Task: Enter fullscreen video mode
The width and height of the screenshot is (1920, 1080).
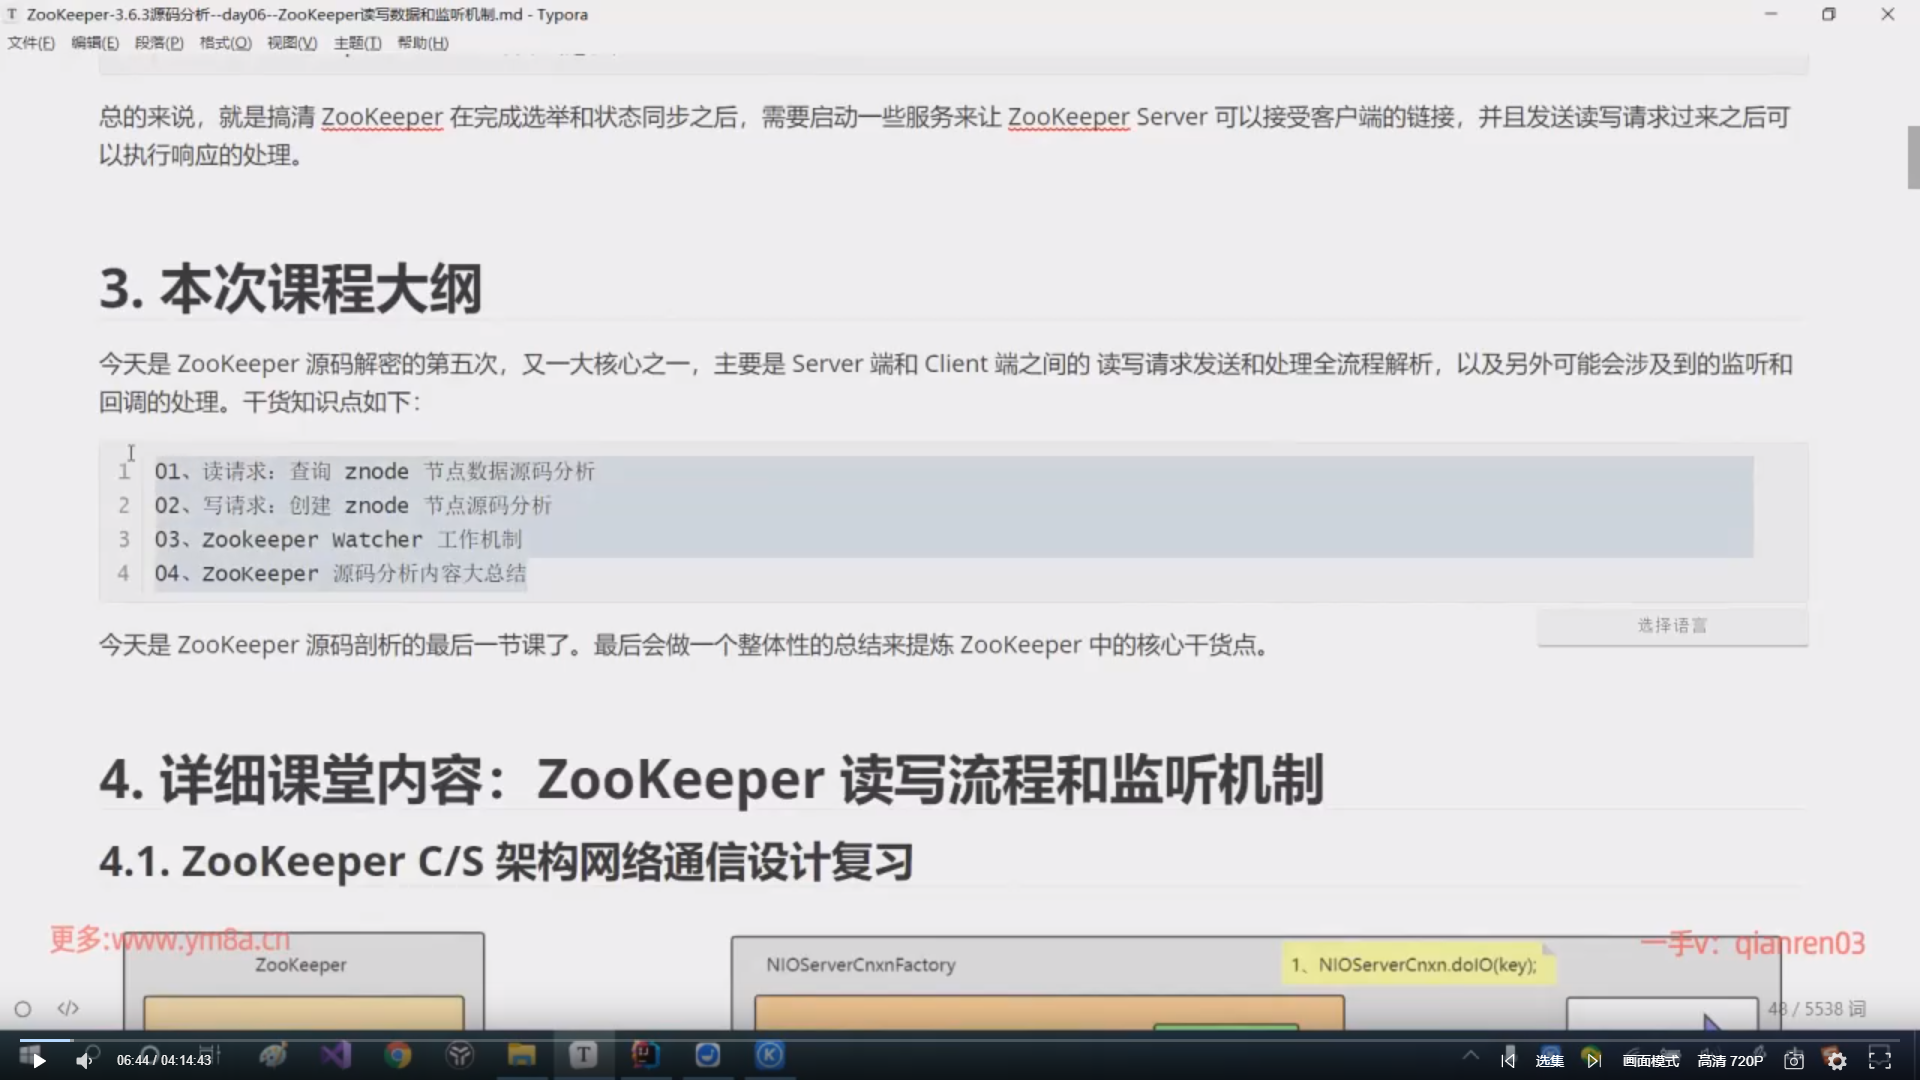Action: coord(1880,1060)
